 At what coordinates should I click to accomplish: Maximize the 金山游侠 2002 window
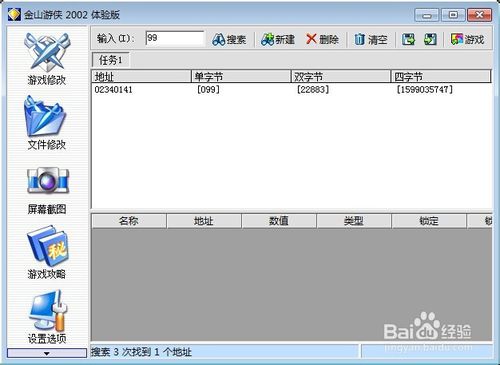click(x=453, y=15)
